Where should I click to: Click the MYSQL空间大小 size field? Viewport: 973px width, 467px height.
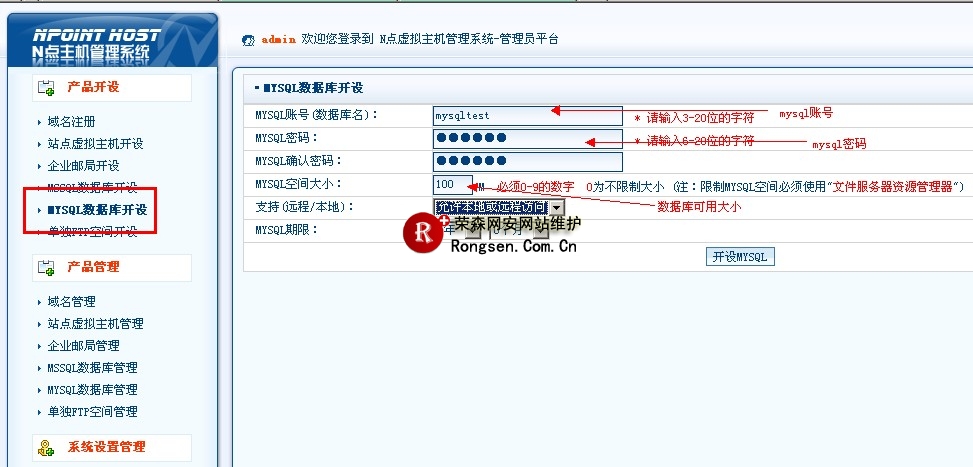452,185
